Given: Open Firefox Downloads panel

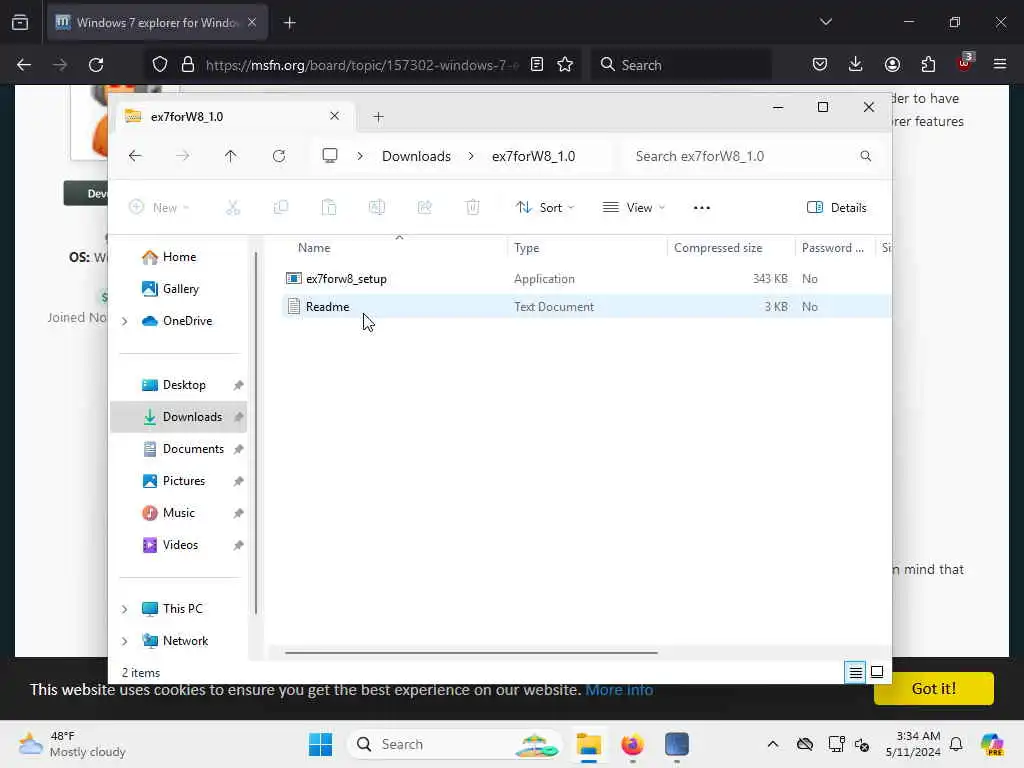Looking at the screenshot, I should (x=856, y=64).
